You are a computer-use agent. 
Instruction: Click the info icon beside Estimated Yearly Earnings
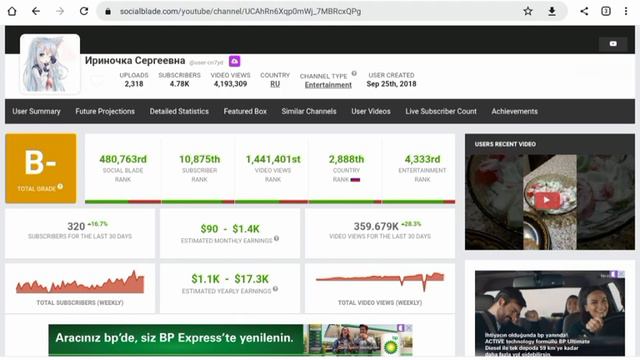276,289
